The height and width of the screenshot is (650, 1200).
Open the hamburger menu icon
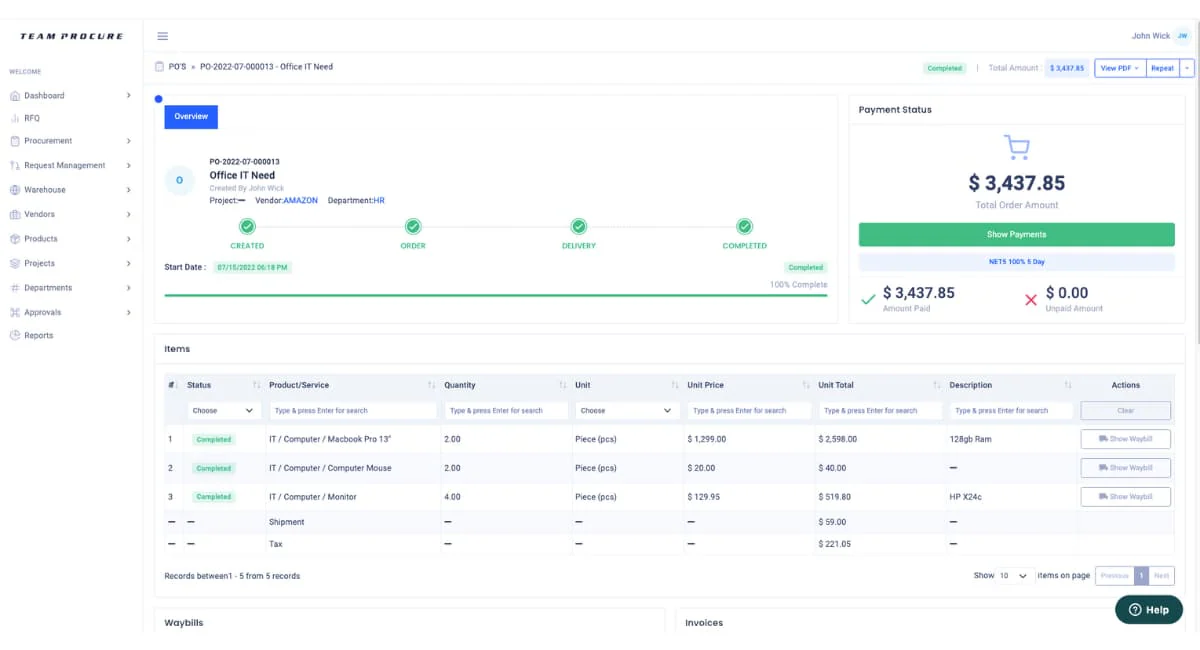click(162, 36)
